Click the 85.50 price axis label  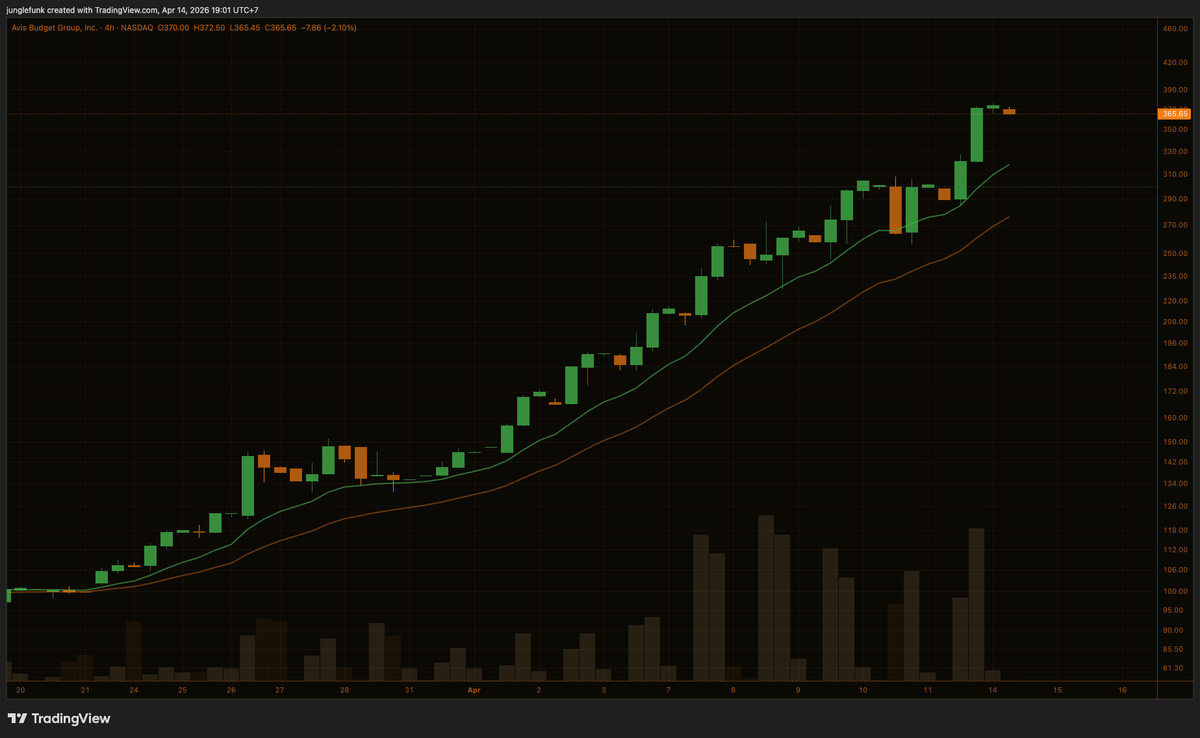pyautogui.click(x=1175, y=649)
